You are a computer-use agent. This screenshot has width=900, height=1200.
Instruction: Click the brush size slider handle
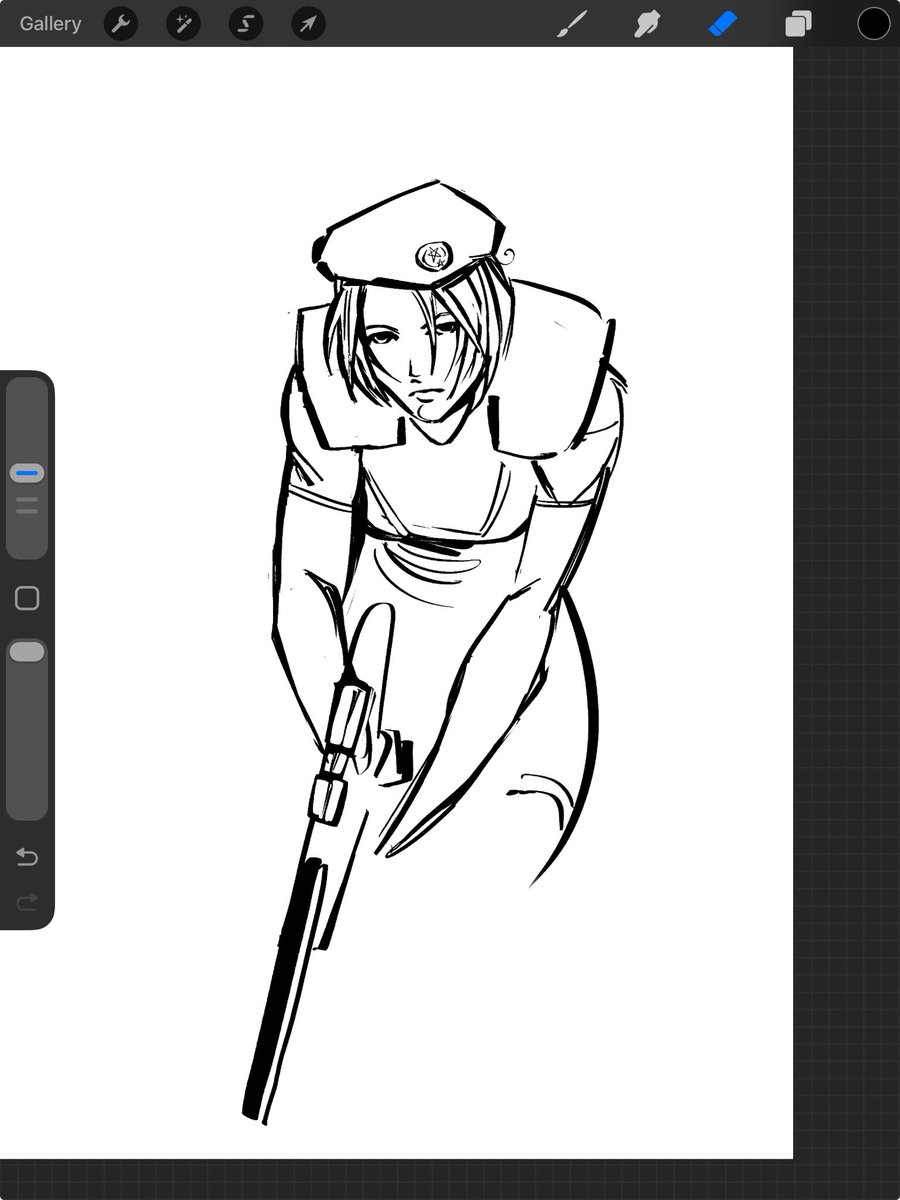(27, 473)
